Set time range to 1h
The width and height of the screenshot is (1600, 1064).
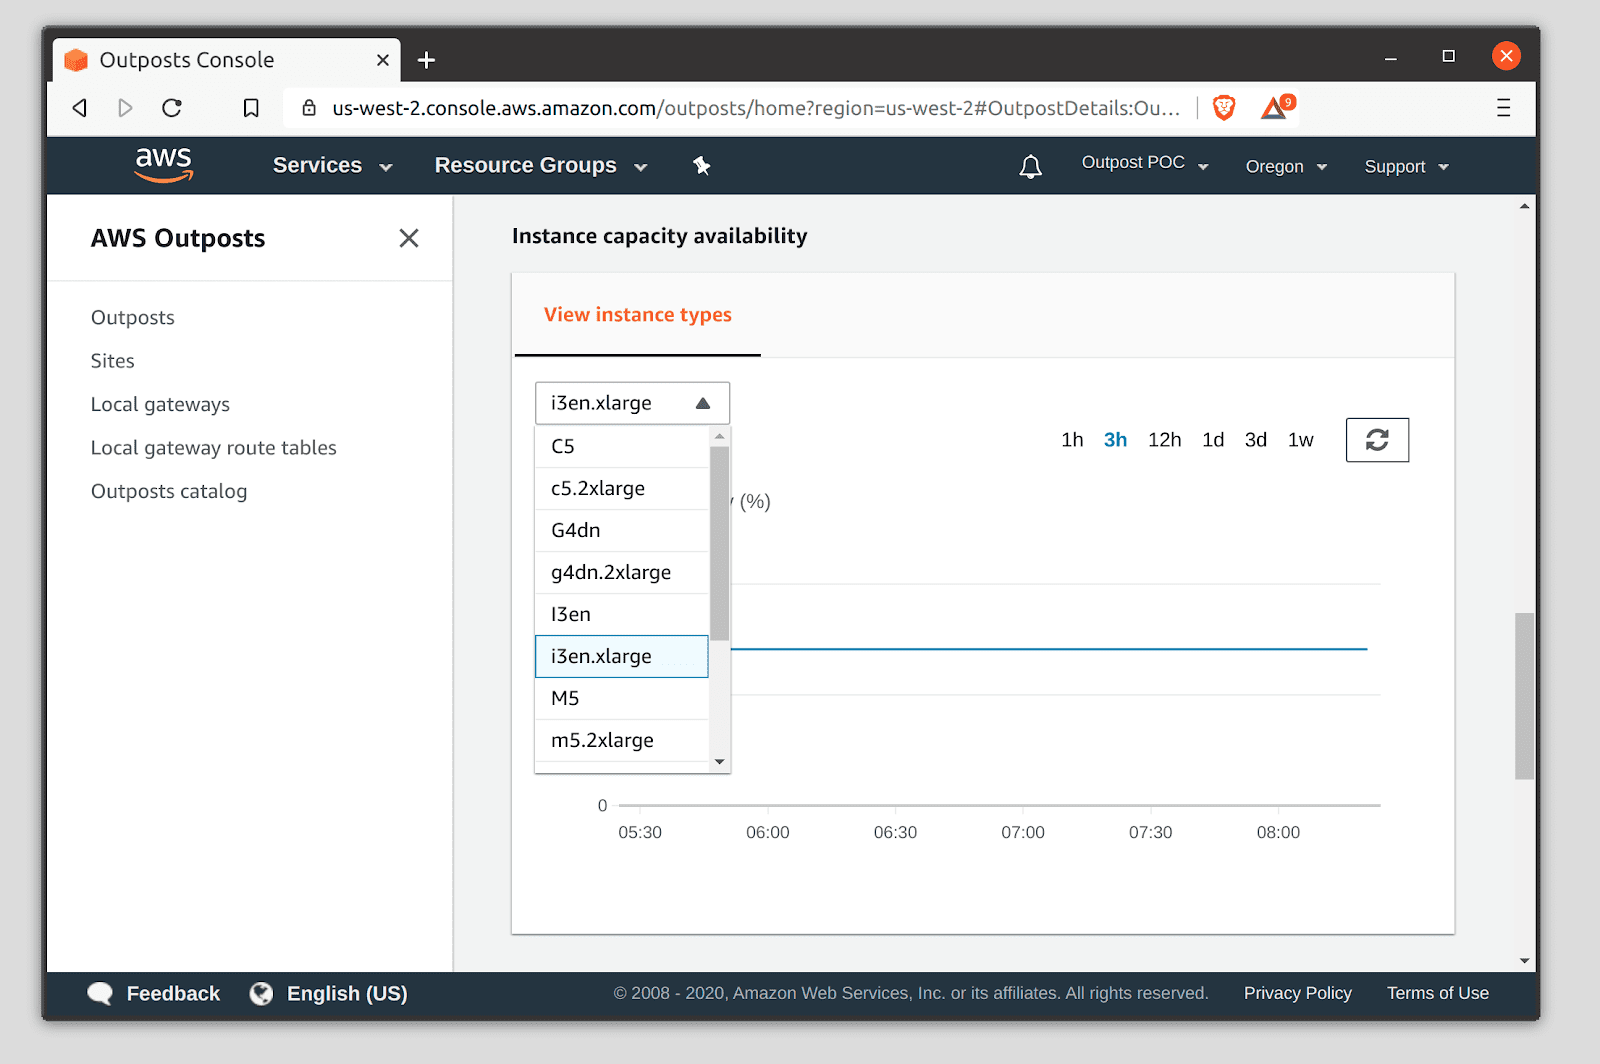pos(1072,440)
